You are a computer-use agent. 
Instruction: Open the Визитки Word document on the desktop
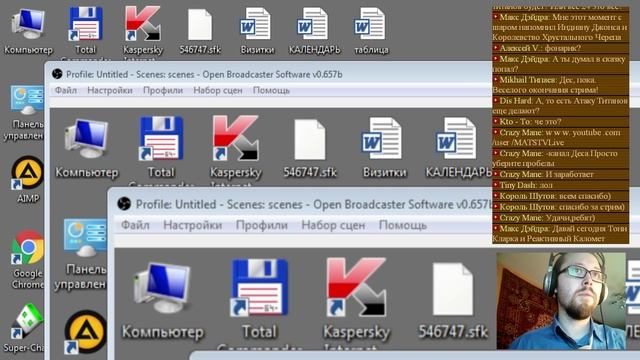(257, 32)
